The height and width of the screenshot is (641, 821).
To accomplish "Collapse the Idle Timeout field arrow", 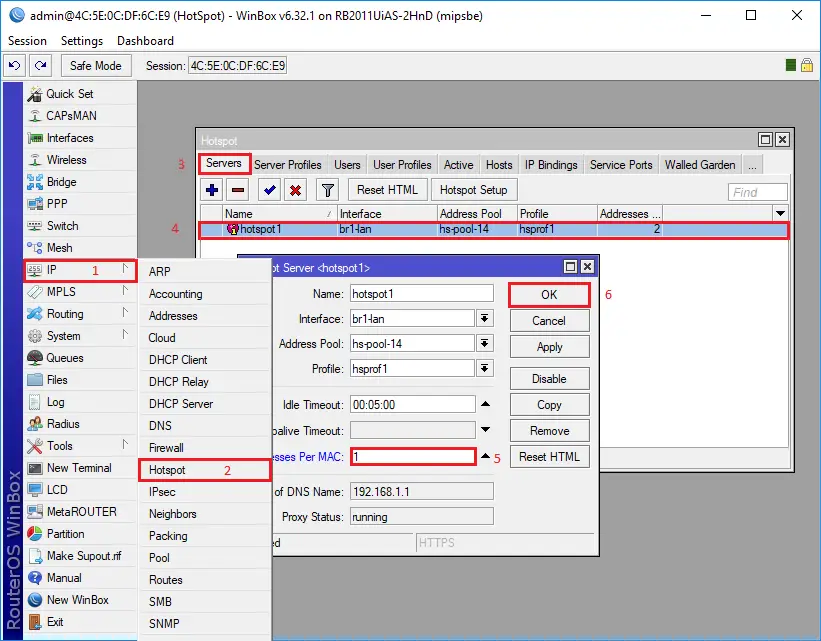I will click(x=485, y=405).
